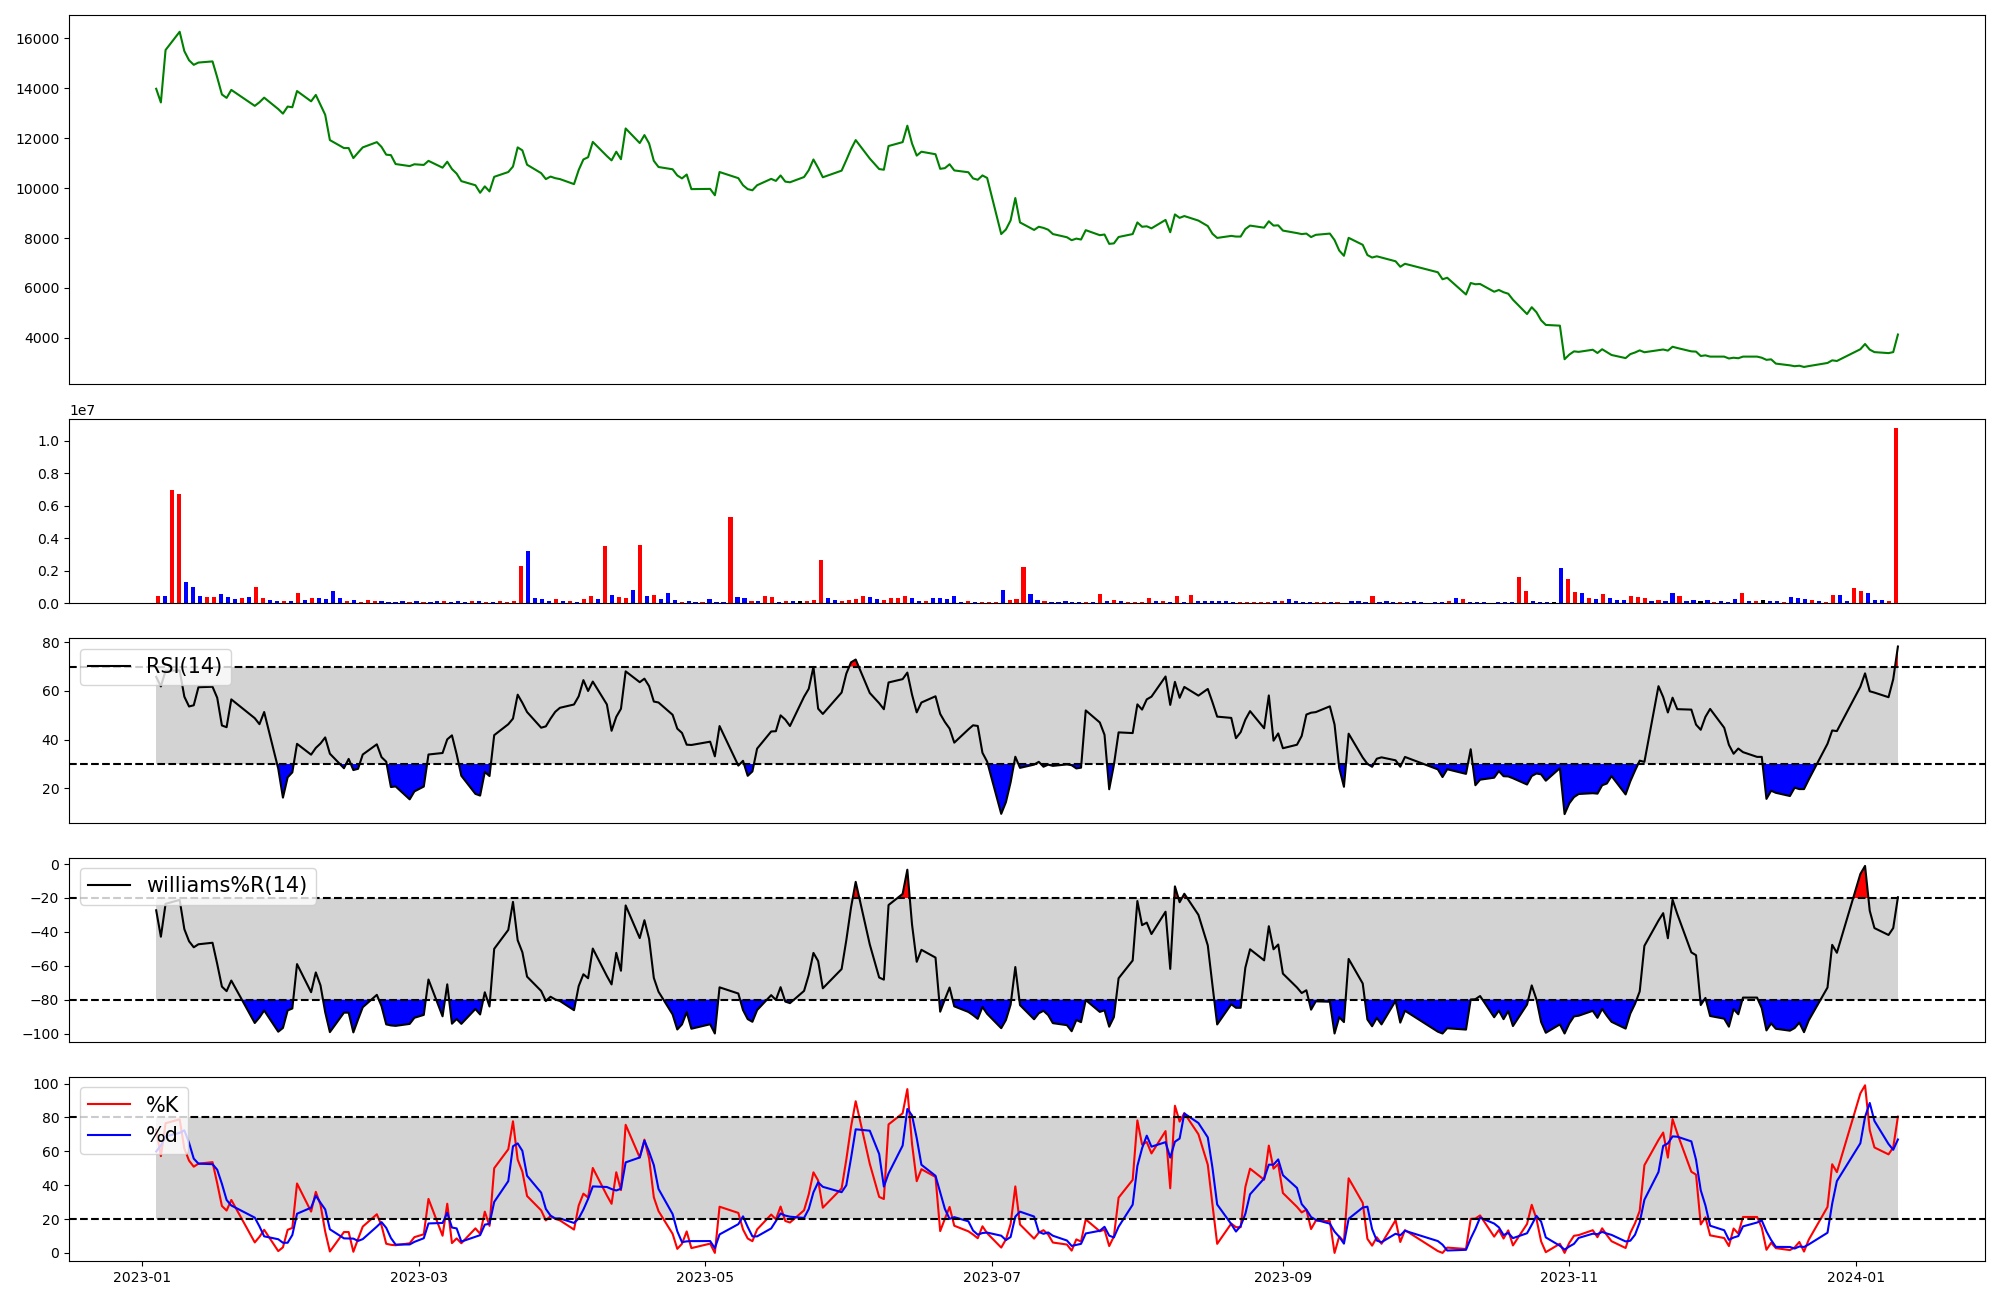Select the 2023-11 date tick label
Screen dimensions: 2000x1300
click(1569, 1277)
